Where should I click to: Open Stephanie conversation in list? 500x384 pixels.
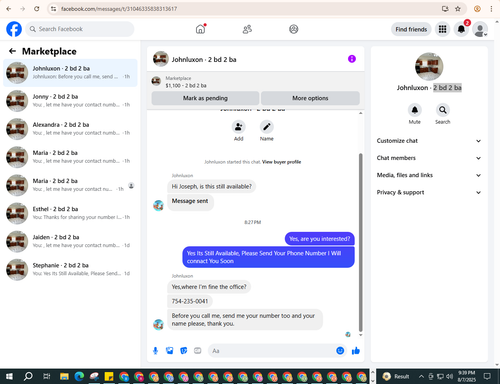70,269
